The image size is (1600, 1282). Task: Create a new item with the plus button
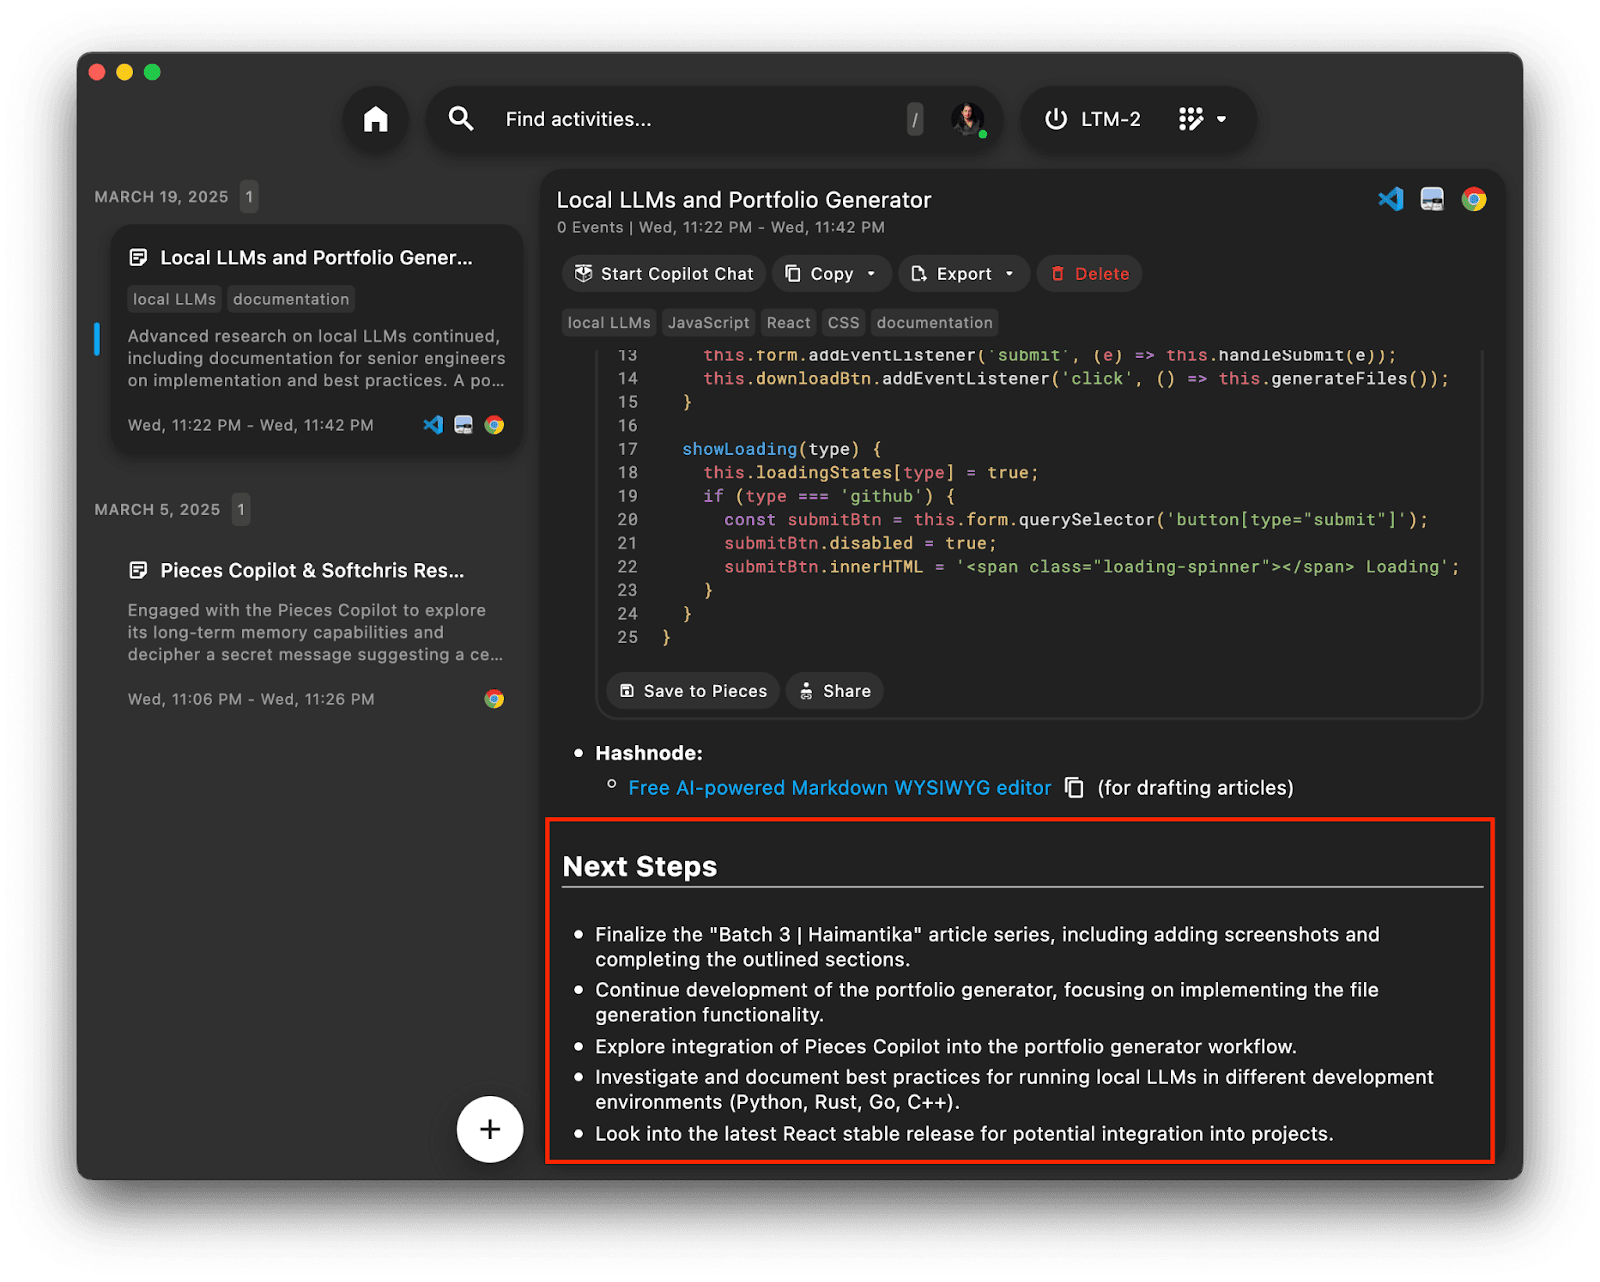click(490, 1130)
